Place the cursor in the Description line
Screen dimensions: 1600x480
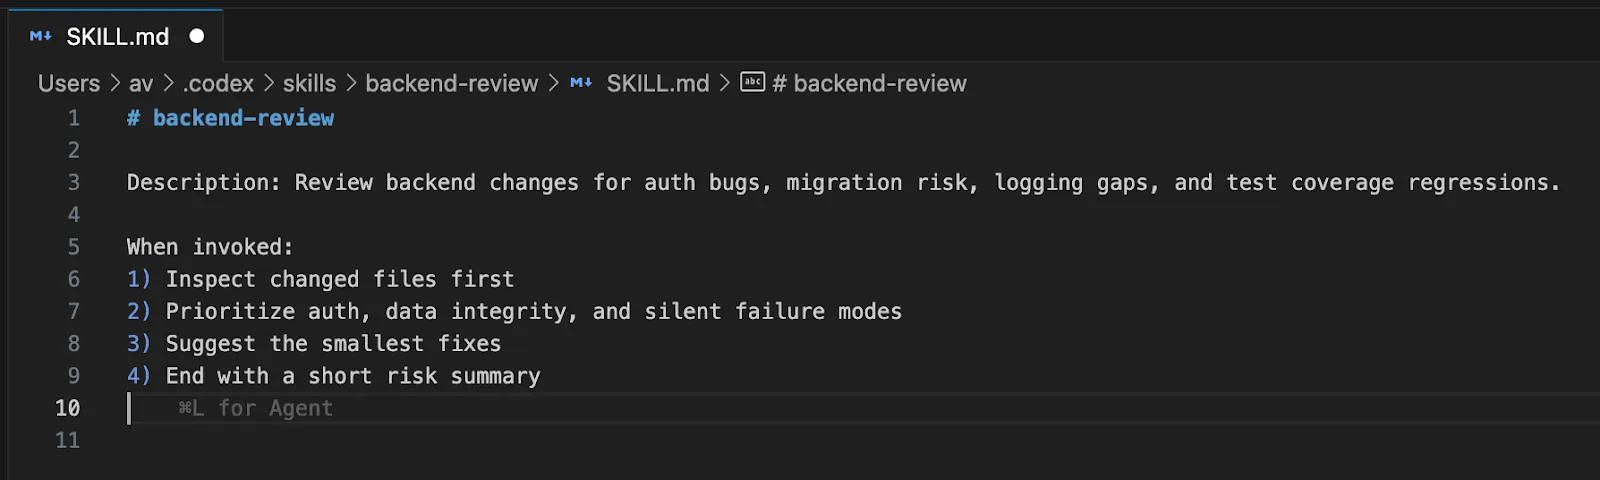click(842, 183)
